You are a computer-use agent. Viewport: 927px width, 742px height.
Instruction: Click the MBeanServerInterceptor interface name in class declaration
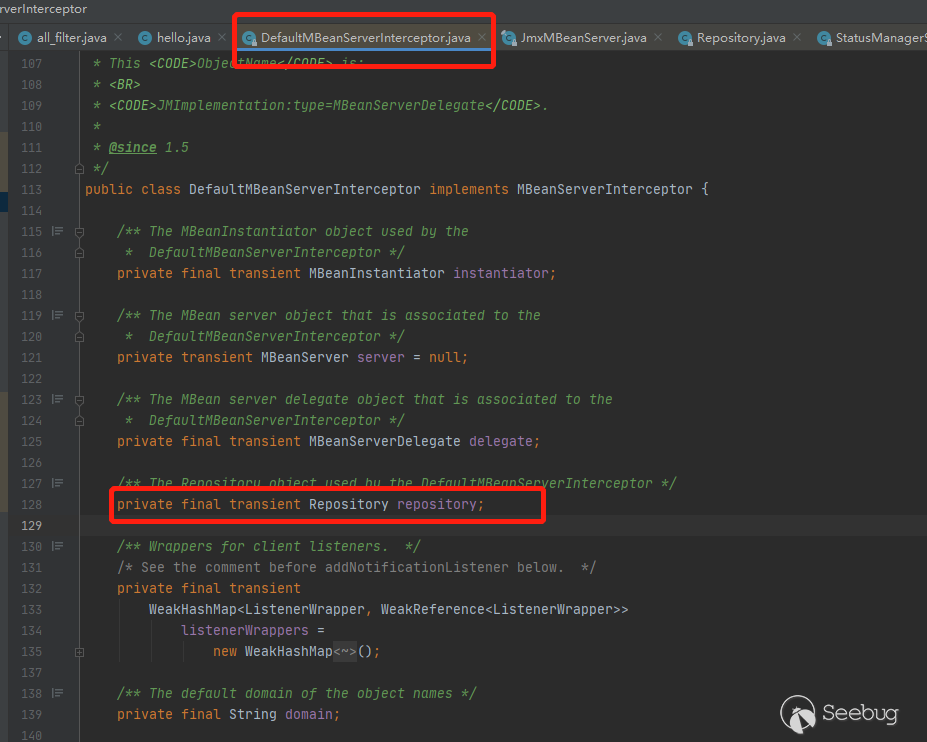[603, 189]
